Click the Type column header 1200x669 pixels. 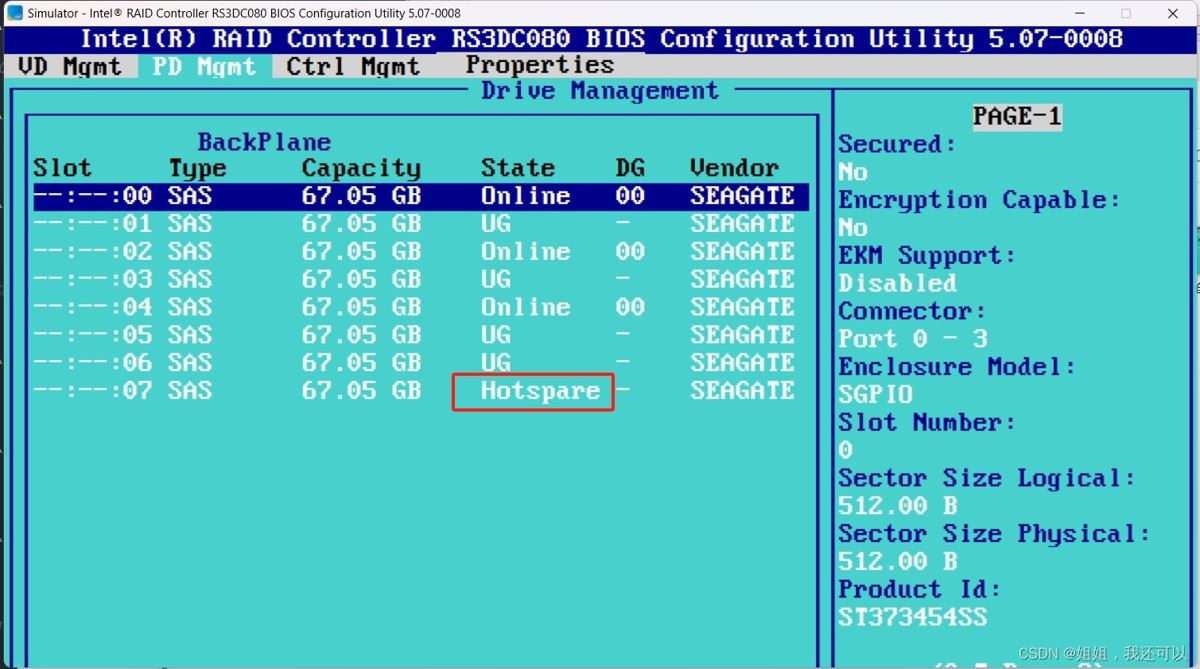tap(197, 168)
